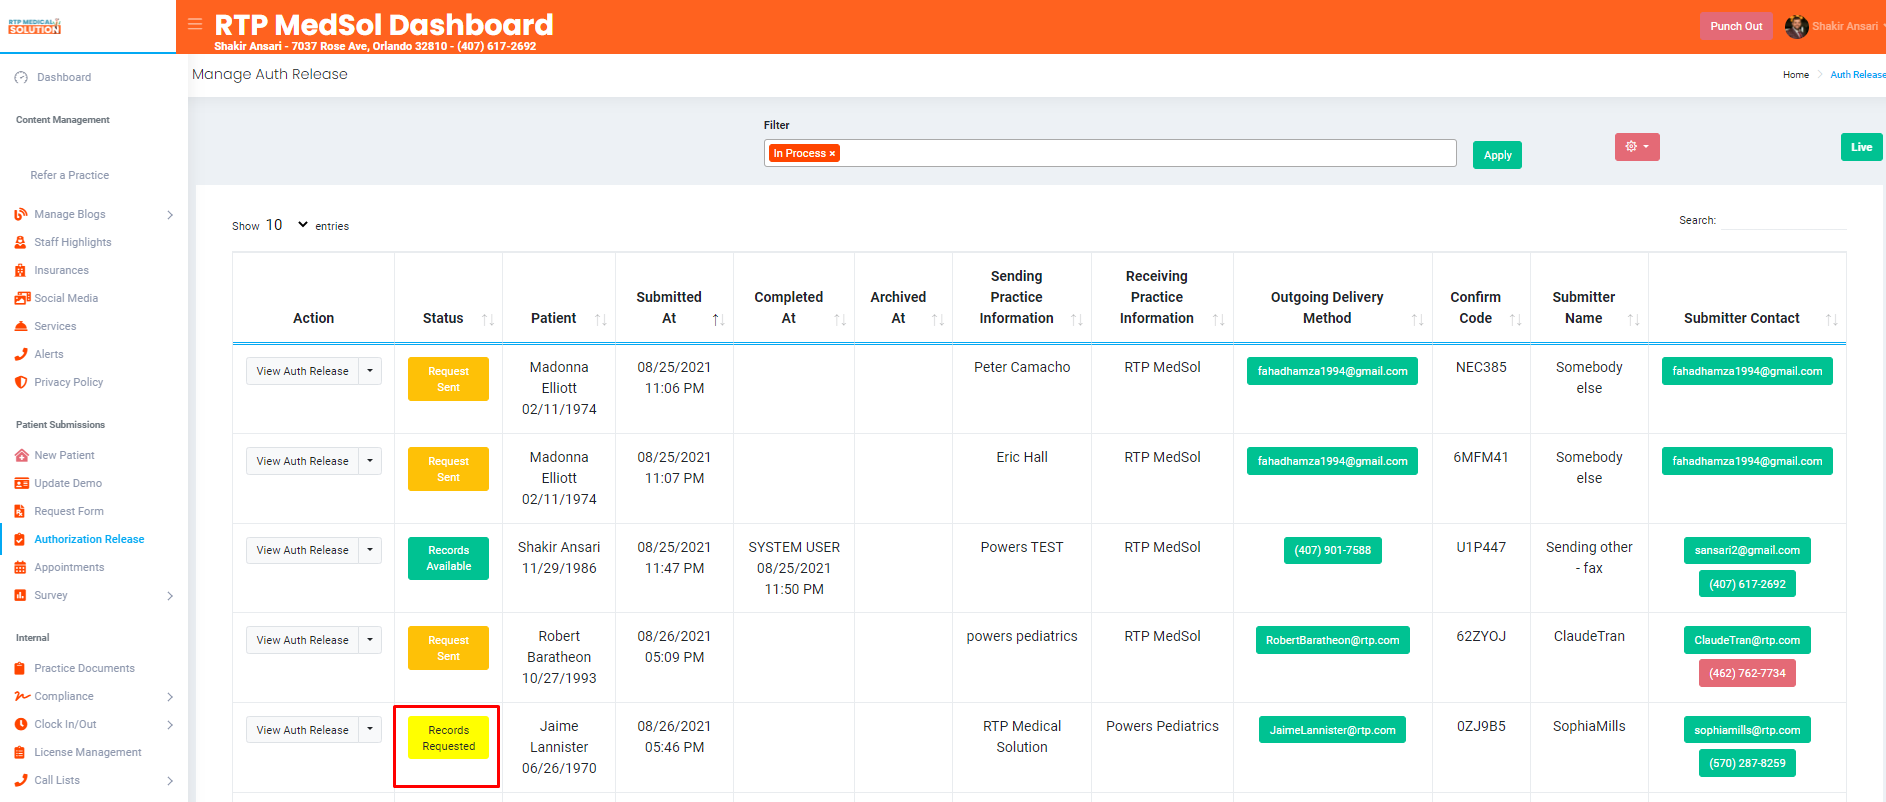The width and height of the screenshot is (1886, 802).
Task: Click Shakir Ansari profile avatar
Action: 1796,26
